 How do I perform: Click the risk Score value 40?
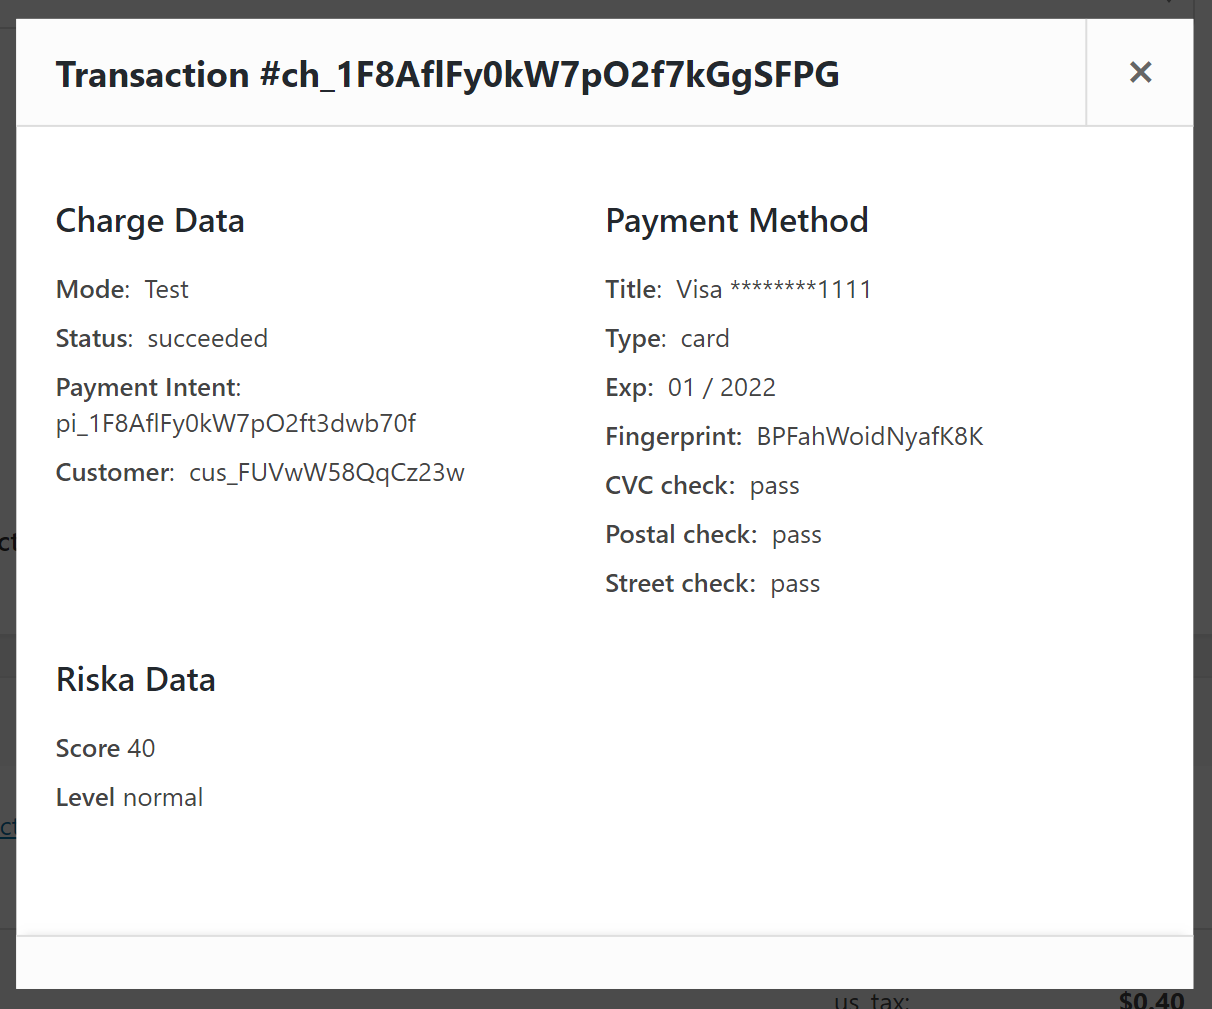tap(141, 749)
